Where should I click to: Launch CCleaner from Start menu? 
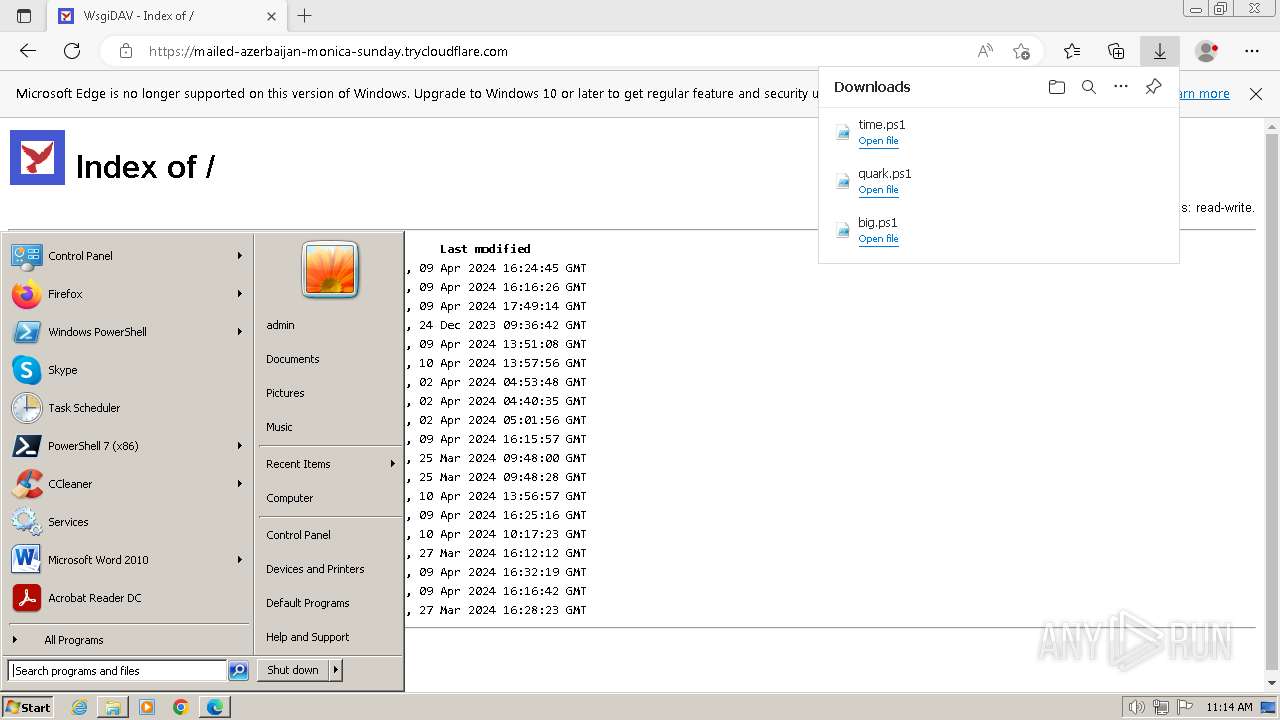(128, 484)
